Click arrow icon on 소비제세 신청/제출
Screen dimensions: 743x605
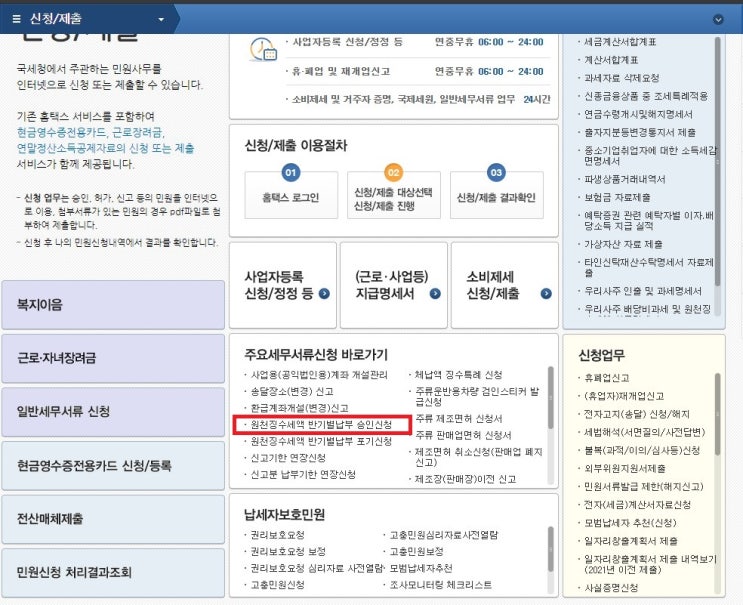tap(546, 294)
